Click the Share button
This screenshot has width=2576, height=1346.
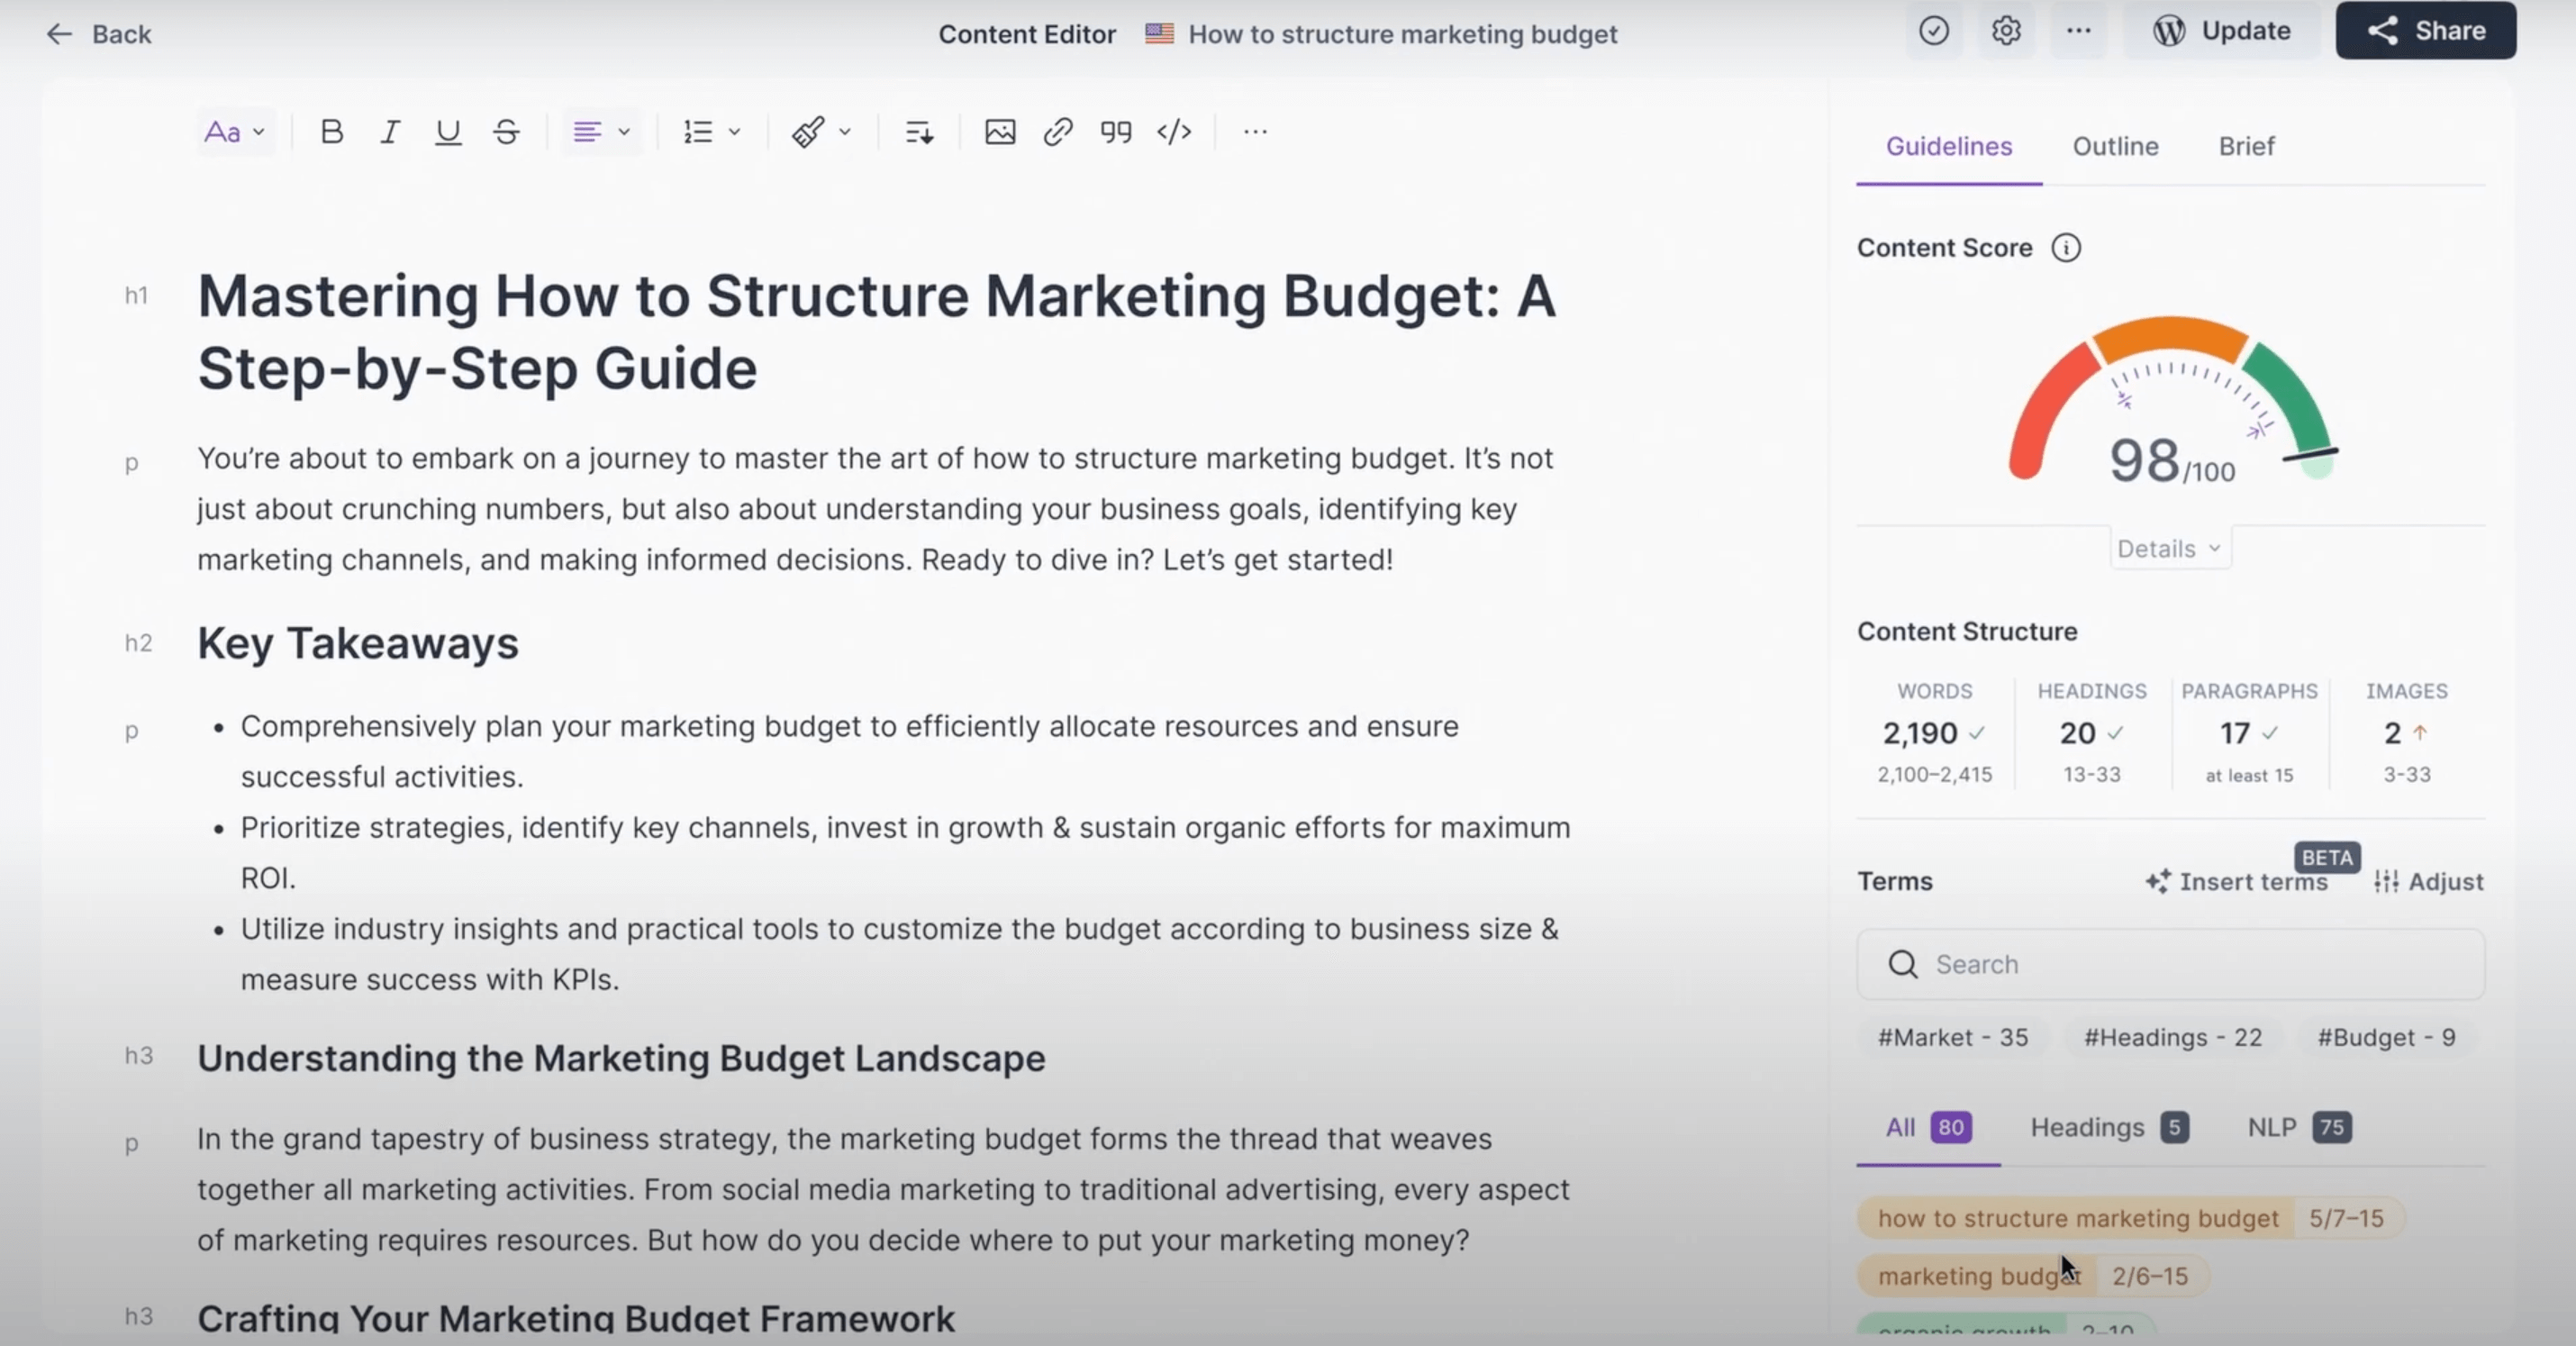pyautogui.click(x=2424, y=30)
